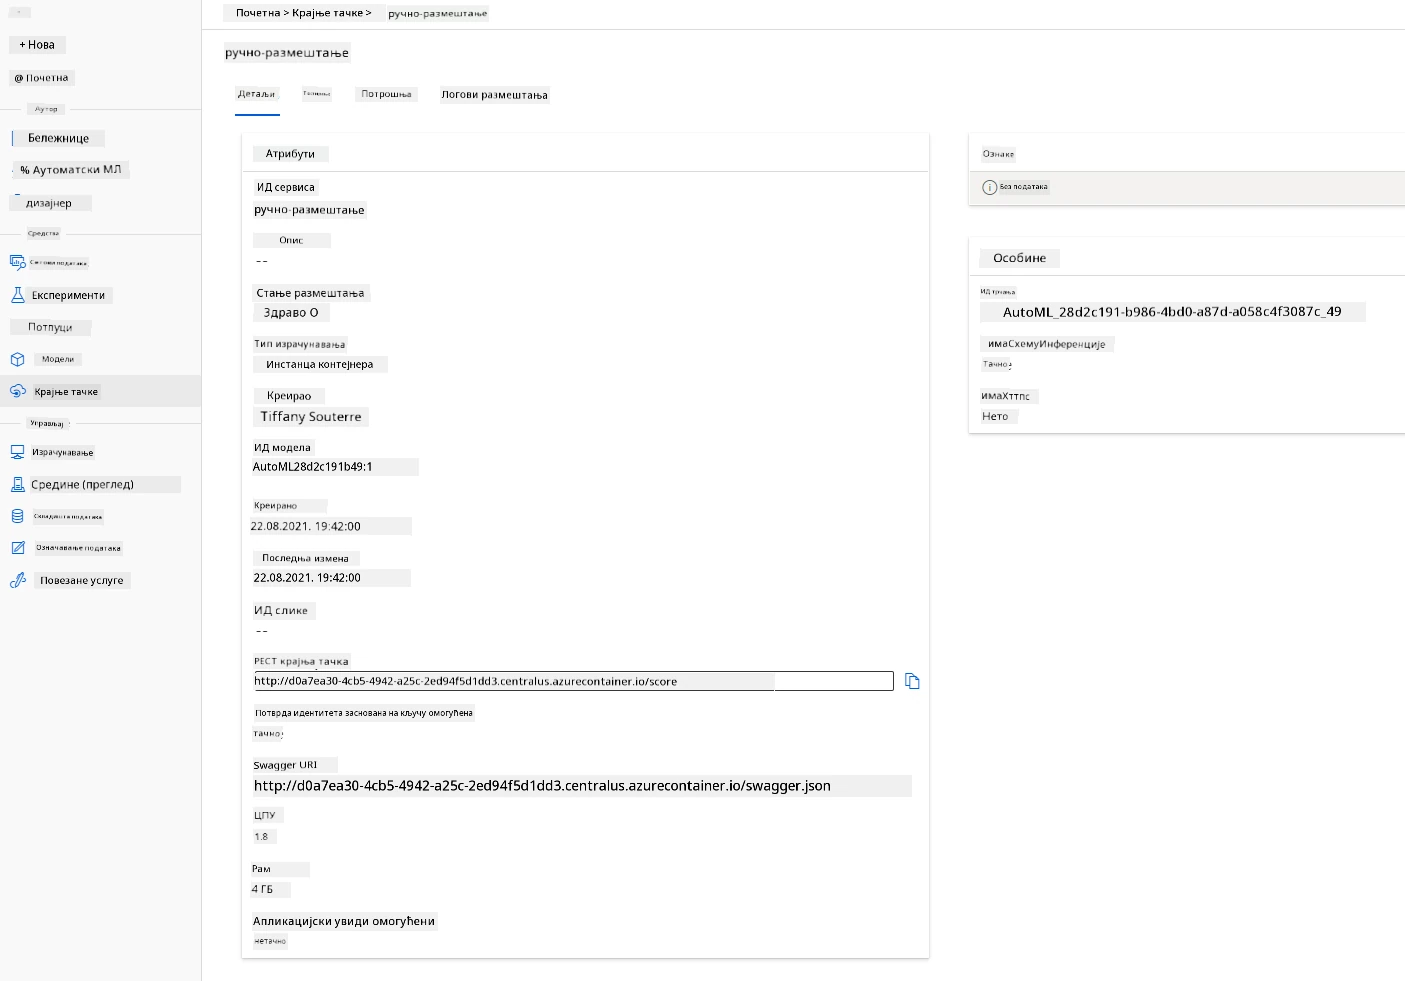Click the Здраво deployment state value
The image size is (1405, 981).
coord(291,313)
